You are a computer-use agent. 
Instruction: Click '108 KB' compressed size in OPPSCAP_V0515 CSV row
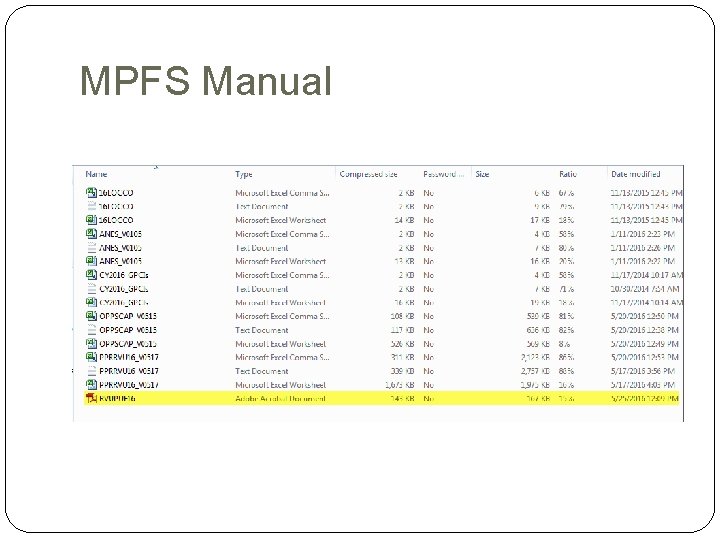402,316
